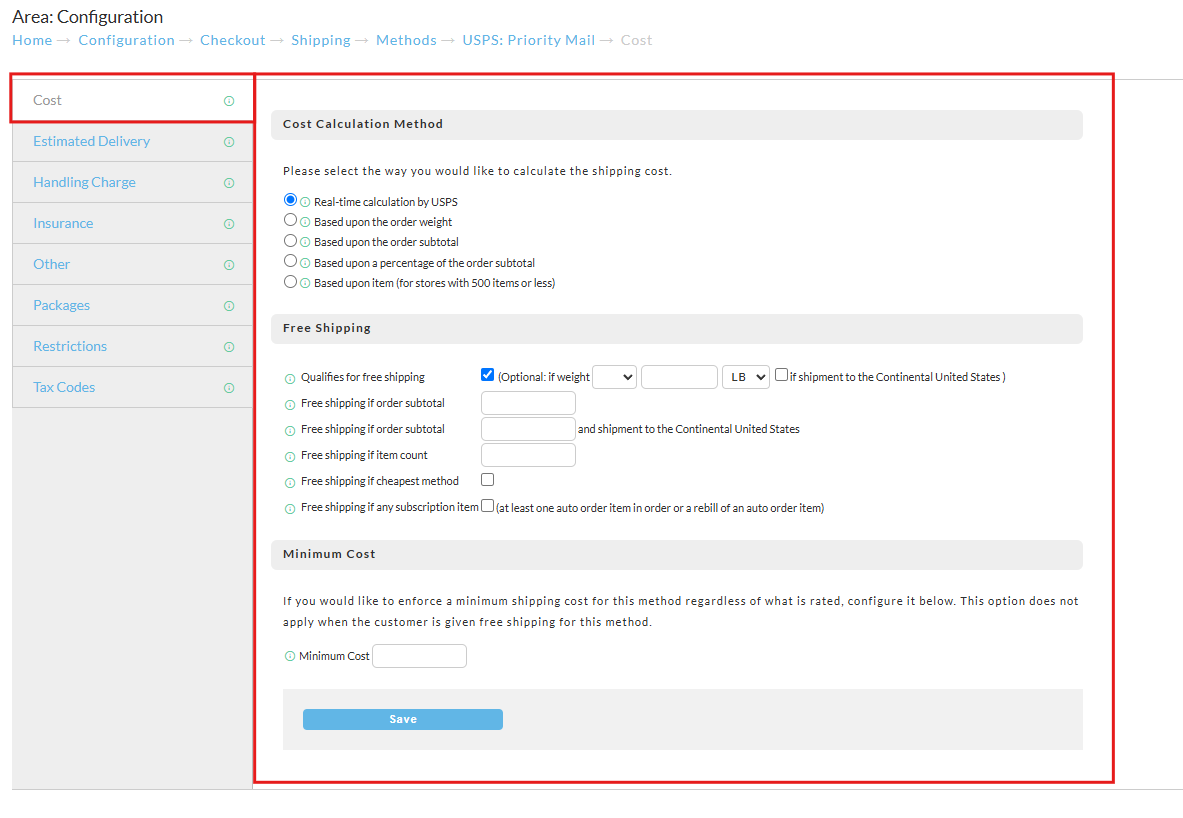The image size is (1183, 818).
Task: Open Configuration breadcrumb link
Action: pos(127,40)
